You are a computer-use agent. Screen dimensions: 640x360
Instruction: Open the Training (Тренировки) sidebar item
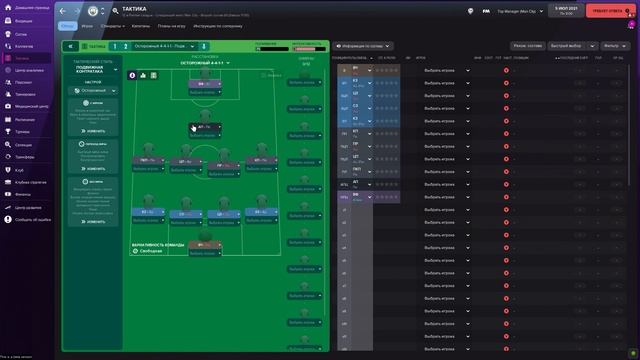pos(25,94)
